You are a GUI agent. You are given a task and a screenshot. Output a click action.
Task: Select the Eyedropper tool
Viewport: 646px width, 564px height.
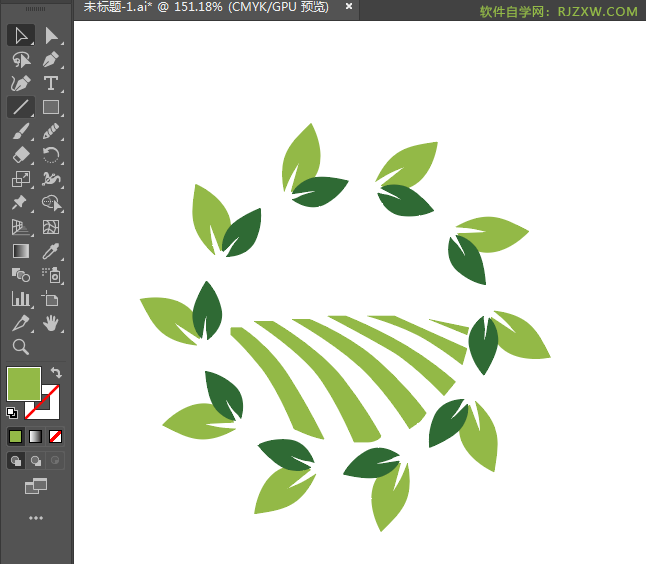pos(51,251)
